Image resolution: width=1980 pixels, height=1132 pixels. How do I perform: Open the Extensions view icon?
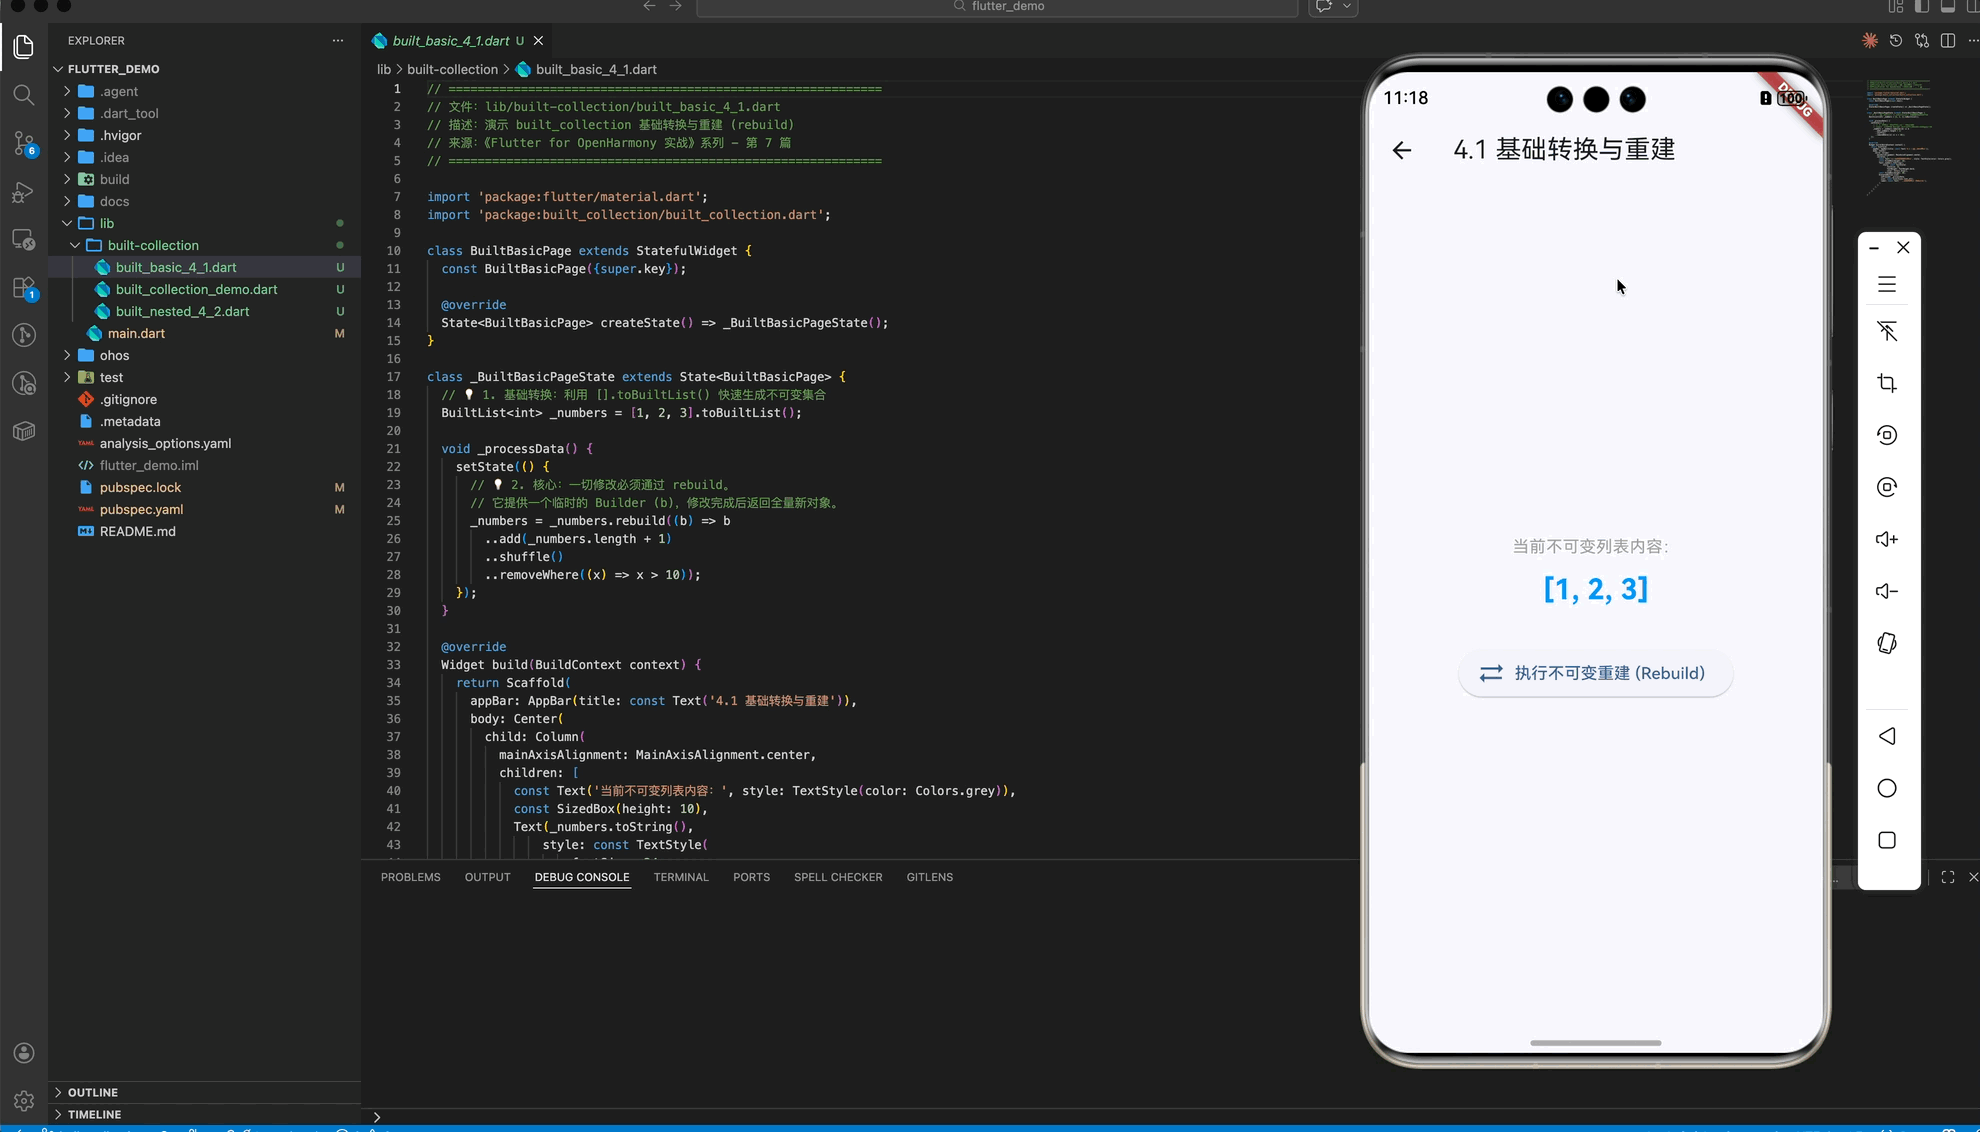pos(24,288)
